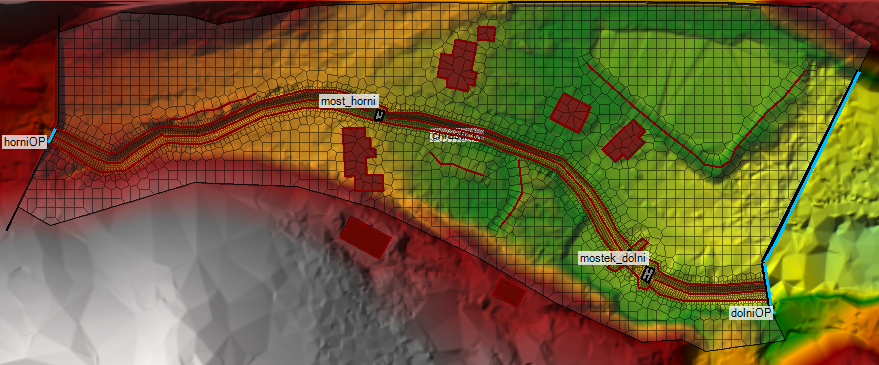The image size is (879, 365).
Task: Select the long blue downstream boundary line
Action: [x=811, y=167]
